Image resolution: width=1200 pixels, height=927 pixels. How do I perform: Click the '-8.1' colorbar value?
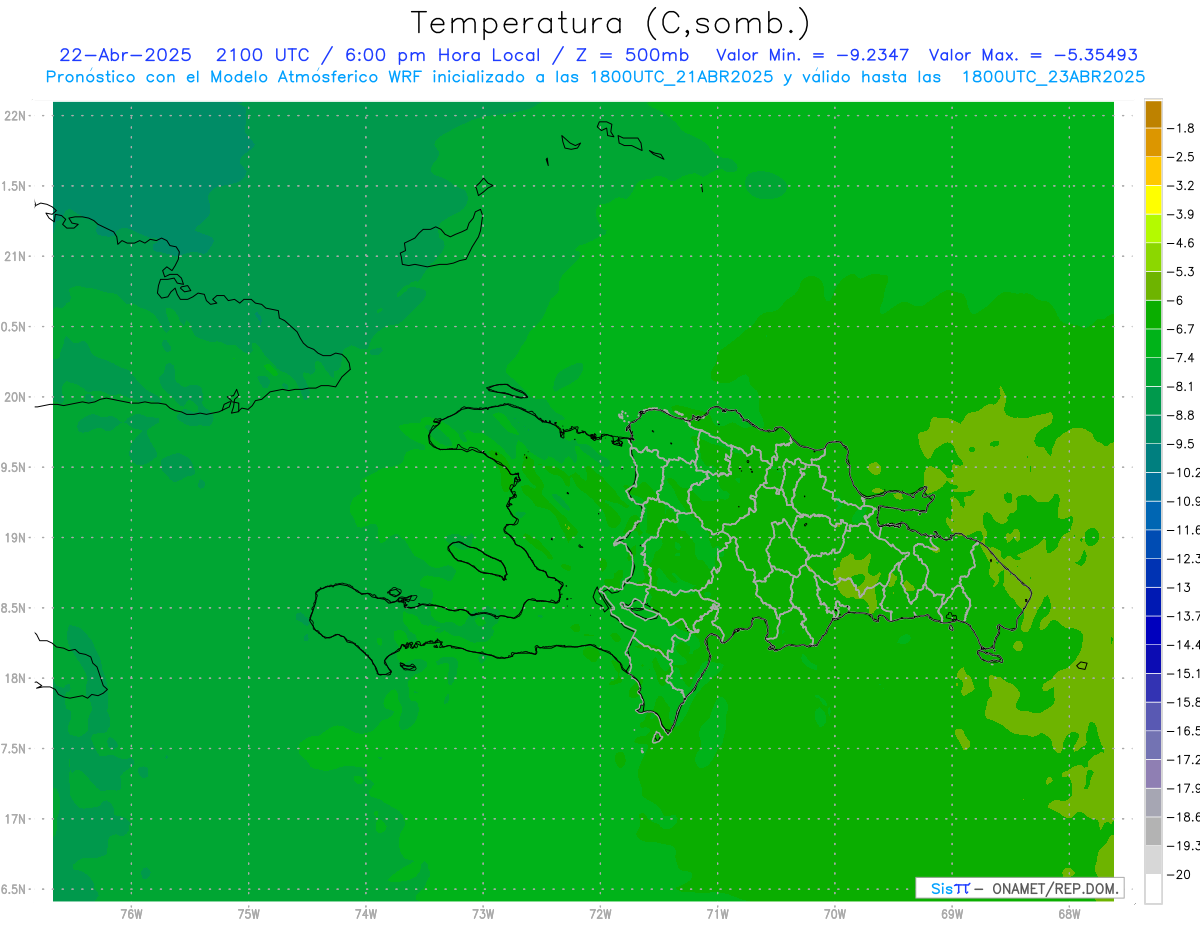pyautogui.click(x=1181, y=386)
